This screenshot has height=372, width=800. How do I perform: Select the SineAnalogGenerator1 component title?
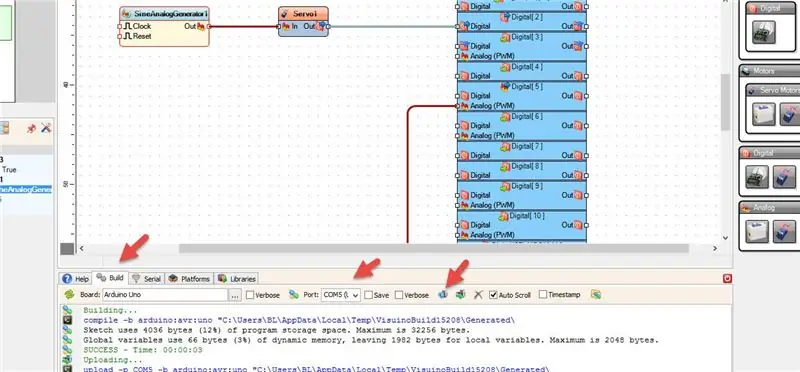point(164,14)
